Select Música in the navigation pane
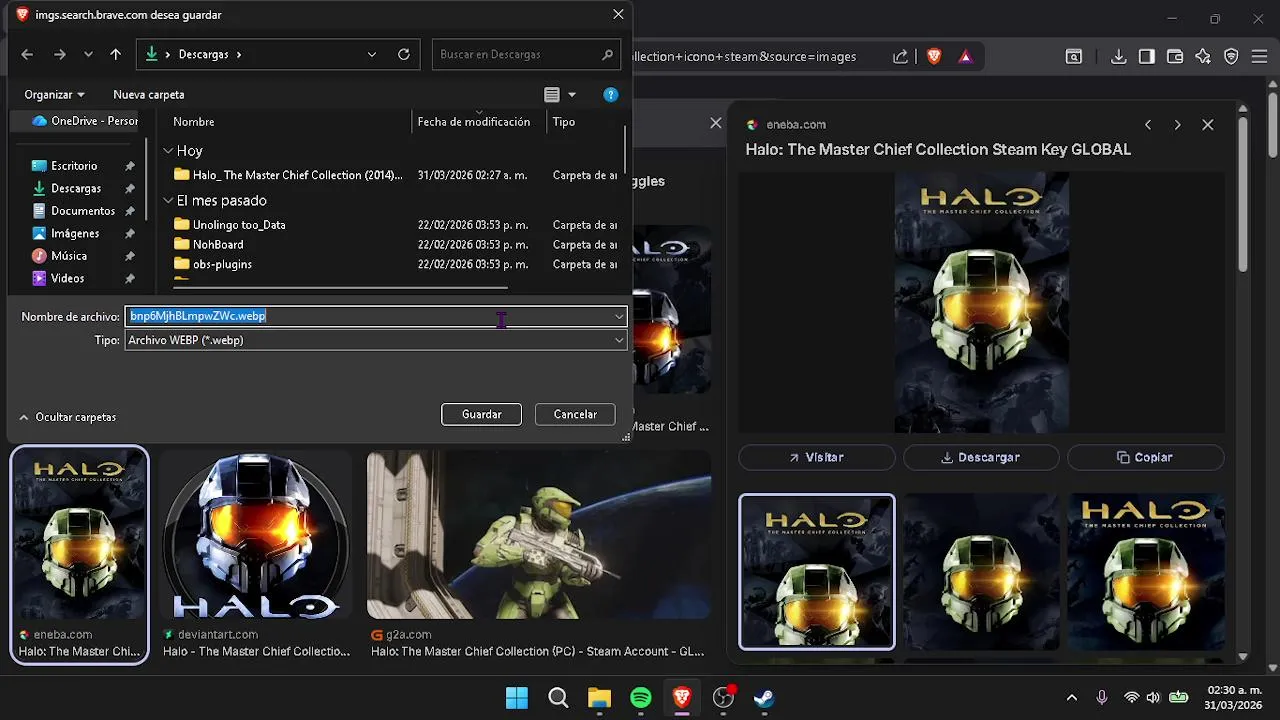The width and height of the screenshot is (1280, 720). pos(69,256)
